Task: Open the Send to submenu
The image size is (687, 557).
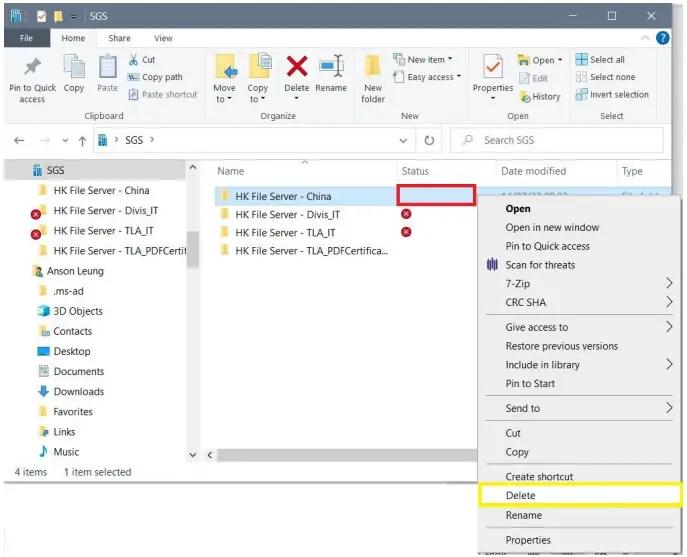Action: (668, 408)
